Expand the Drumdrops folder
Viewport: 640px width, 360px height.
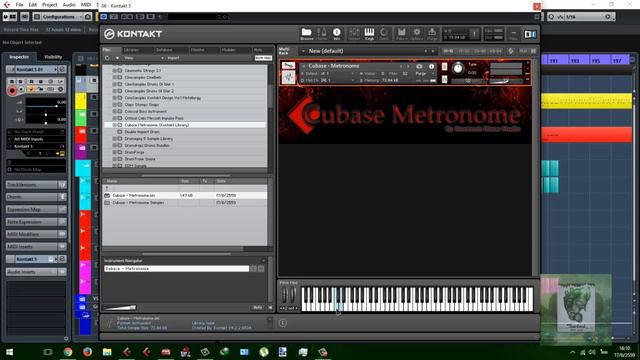[x=115, y=145]
